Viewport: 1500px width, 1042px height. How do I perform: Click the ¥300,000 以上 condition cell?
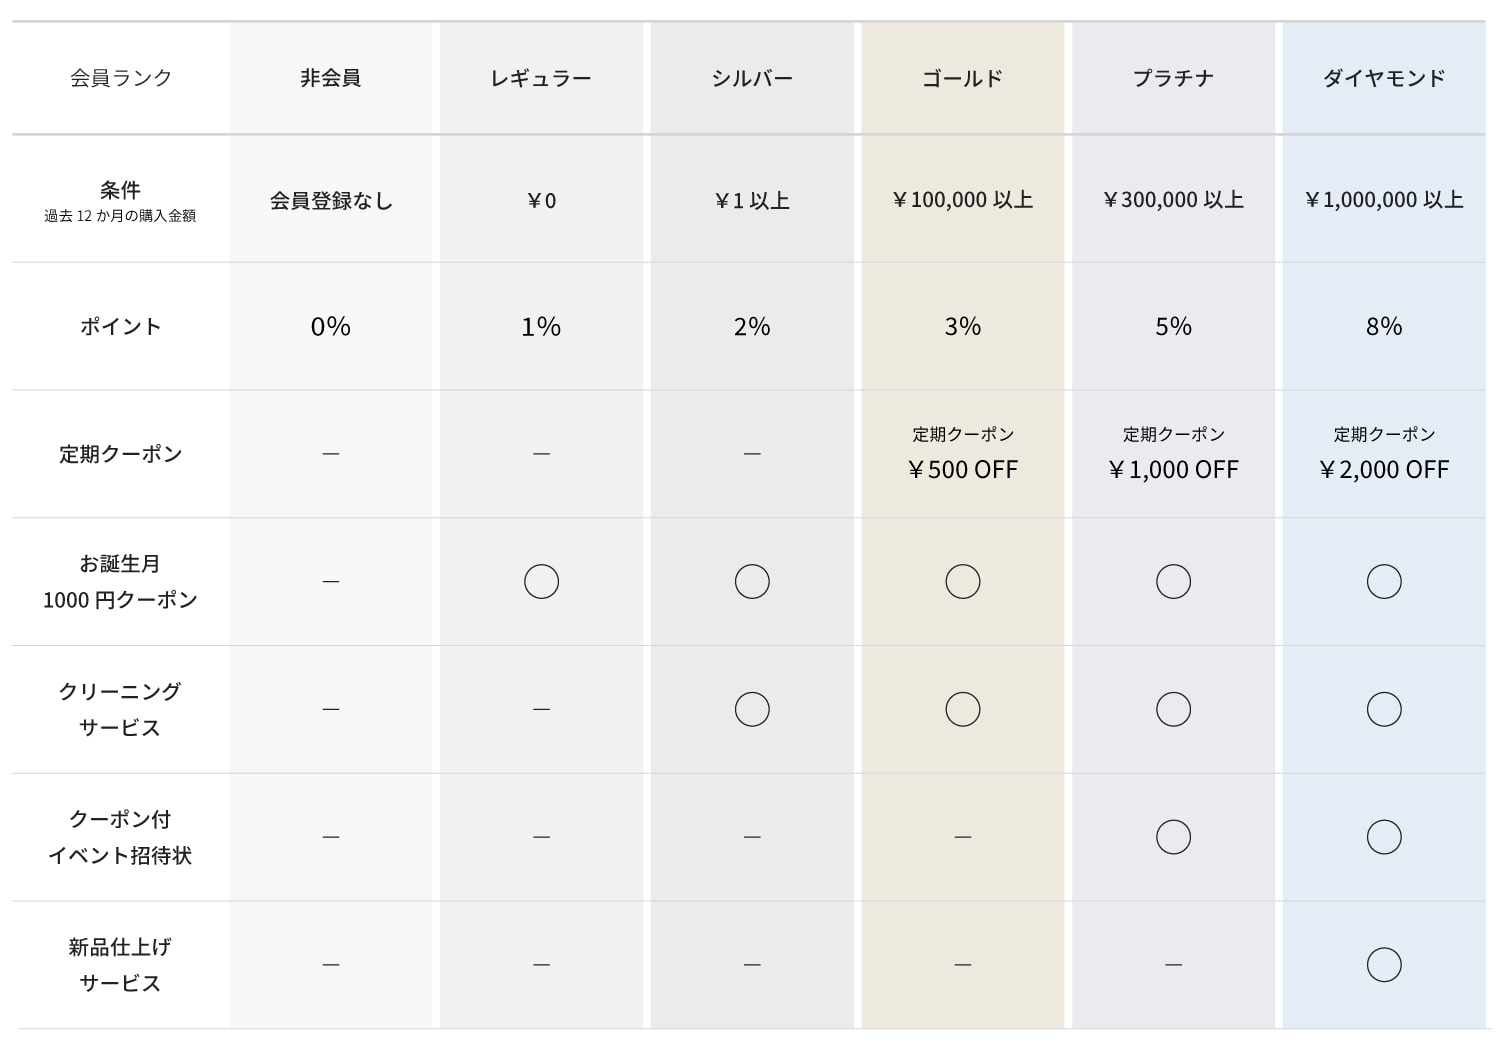tap(1173, 200)
